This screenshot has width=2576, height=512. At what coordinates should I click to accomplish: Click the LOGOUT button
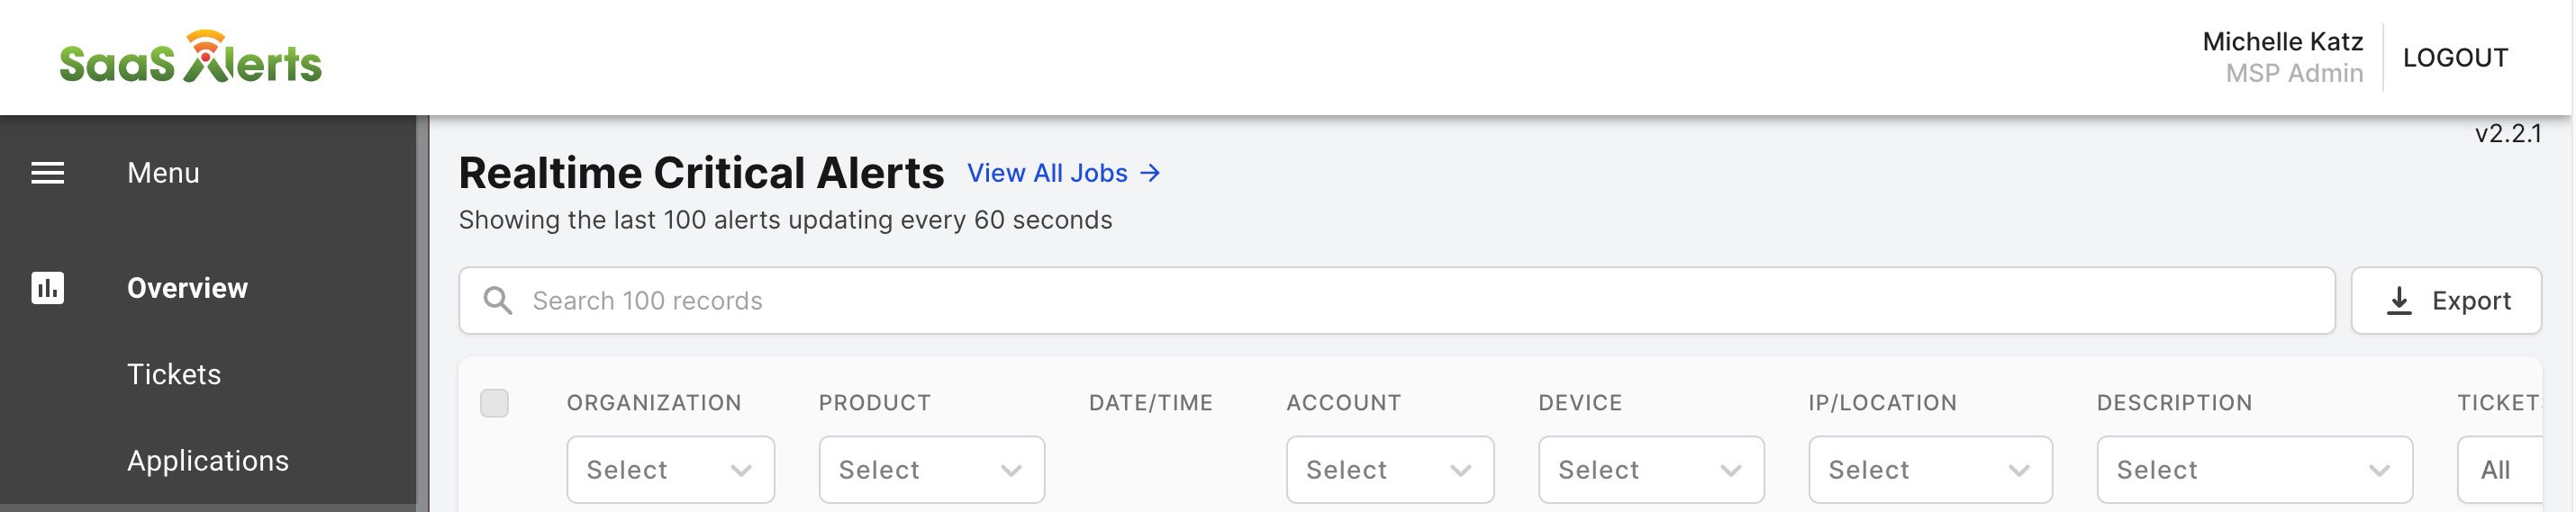click(x=2455, y=58)
